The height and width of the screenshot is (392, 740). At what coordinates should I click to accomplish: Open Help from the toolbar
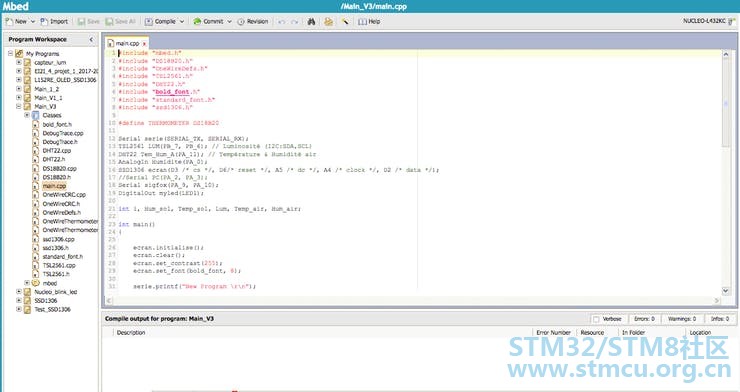pos(369,22)
